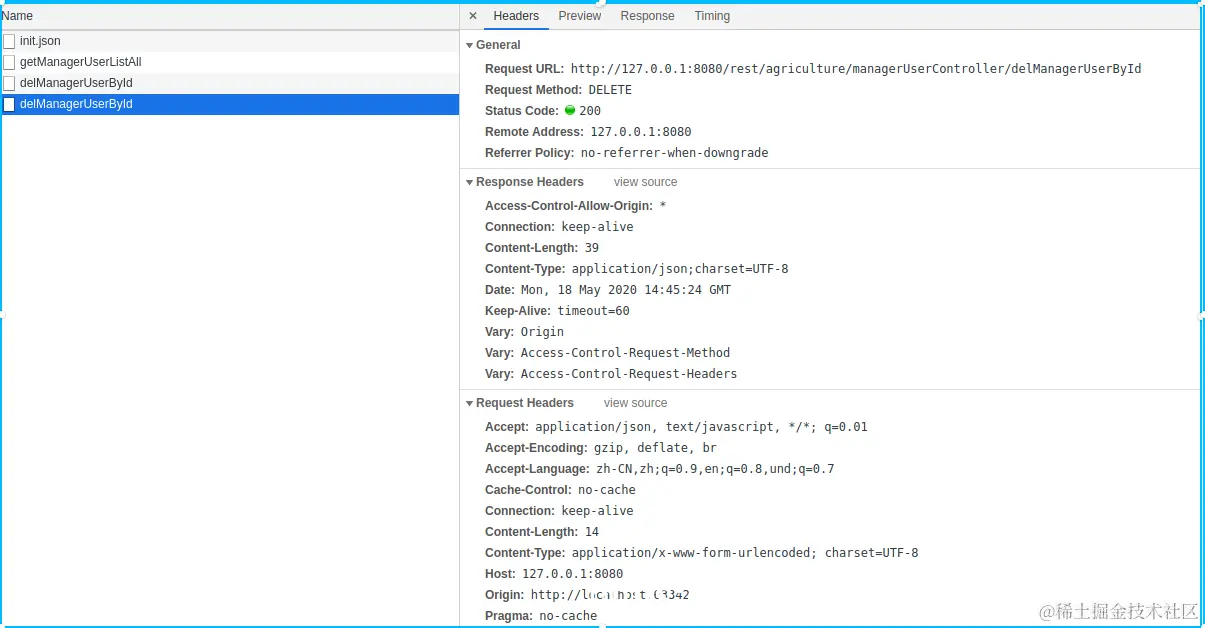Click the Accept-Language header value
Image resolution: width=1205 pixels, height=628 pixels.
(715, 469)
